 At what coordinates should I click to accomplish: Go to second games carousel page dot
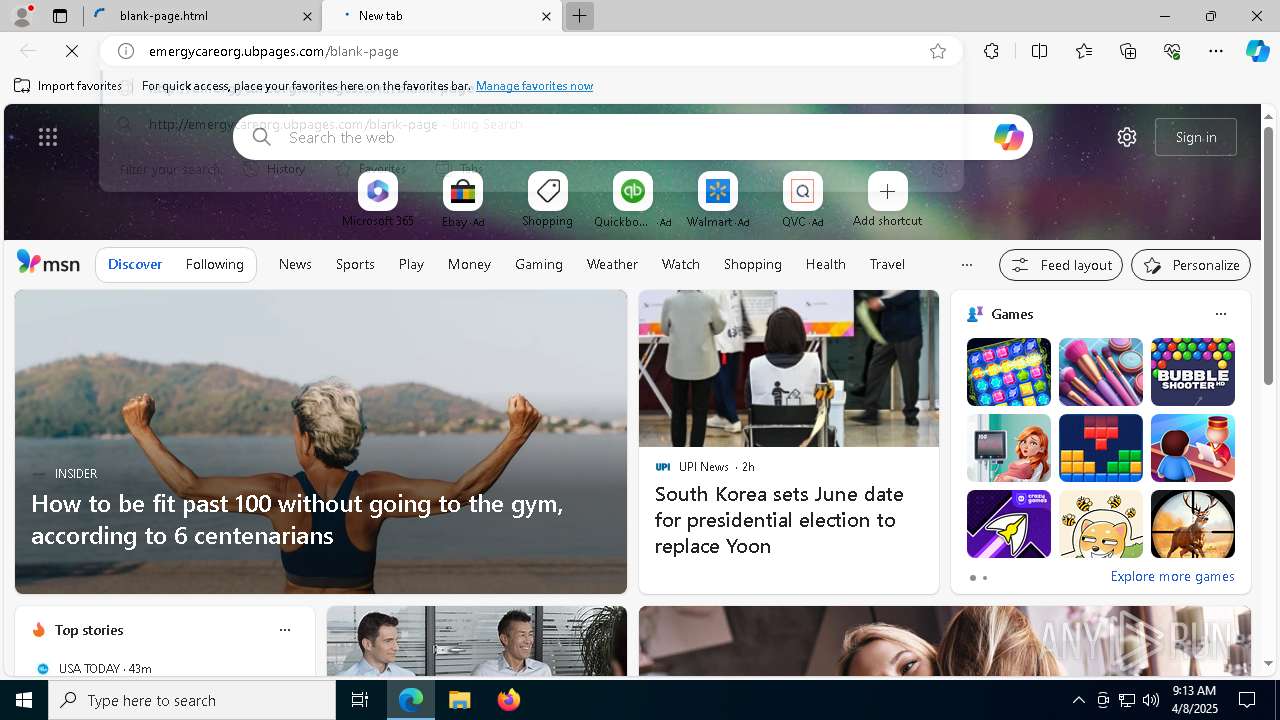point(985,578)
